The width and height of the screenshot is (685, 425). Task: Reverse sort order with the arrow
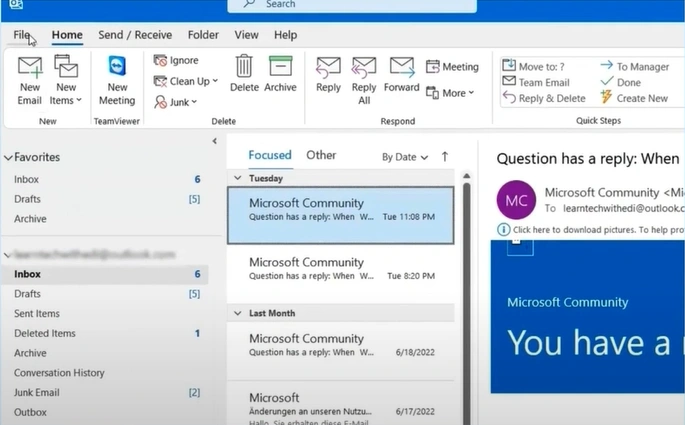(x=445, y=156)
